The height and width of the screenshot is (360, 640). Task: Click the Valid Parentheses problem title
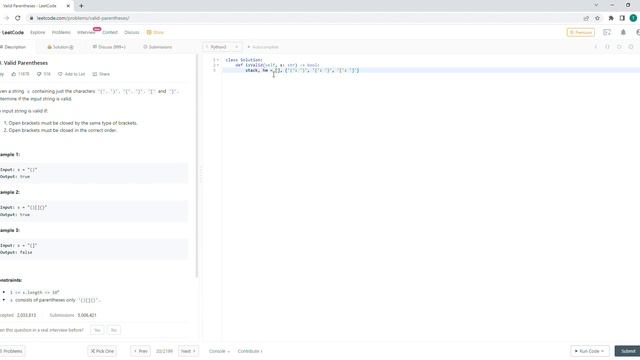(25, 63)
